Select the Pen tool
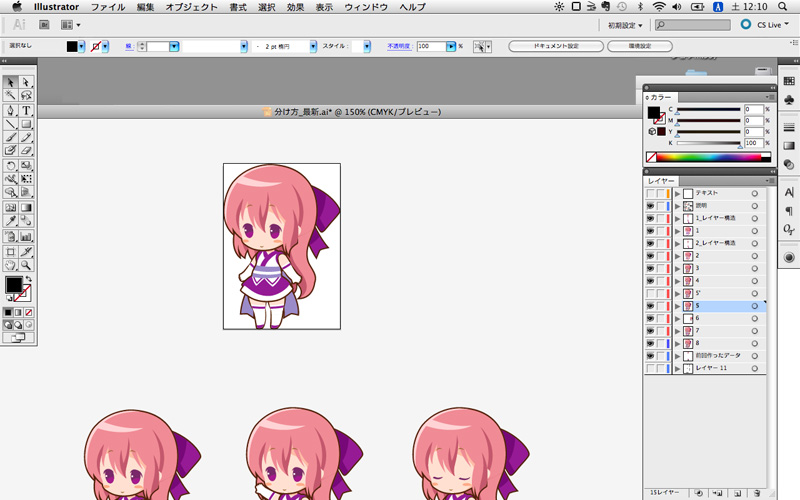The height and width of the screenshot is (500, 800). click(x=10, y=110)
